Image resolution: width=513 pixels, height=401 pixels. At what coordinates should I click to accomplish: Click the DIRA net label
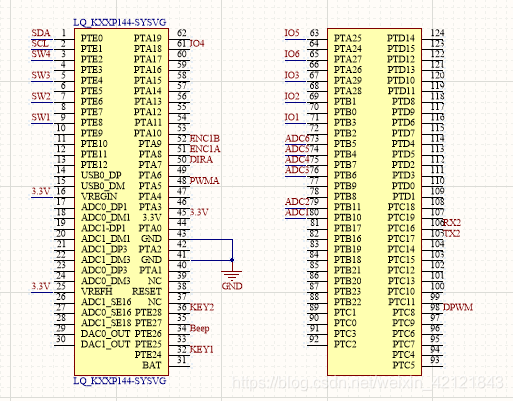[201, 160]
